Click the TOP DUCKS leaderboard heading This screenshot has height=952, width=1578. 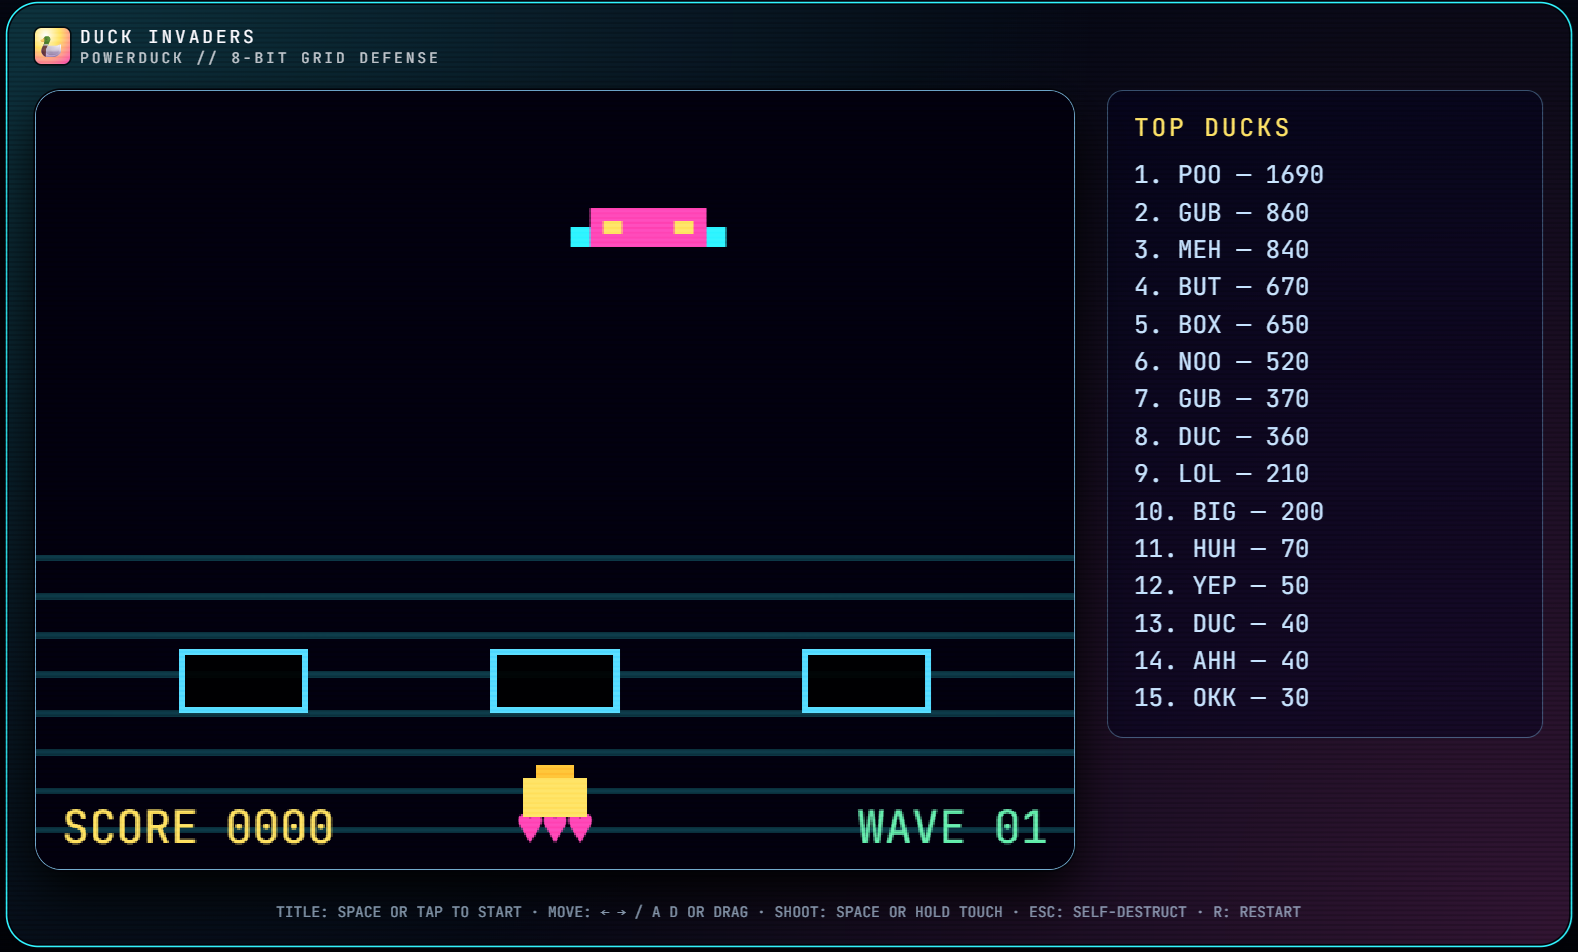1212,128
